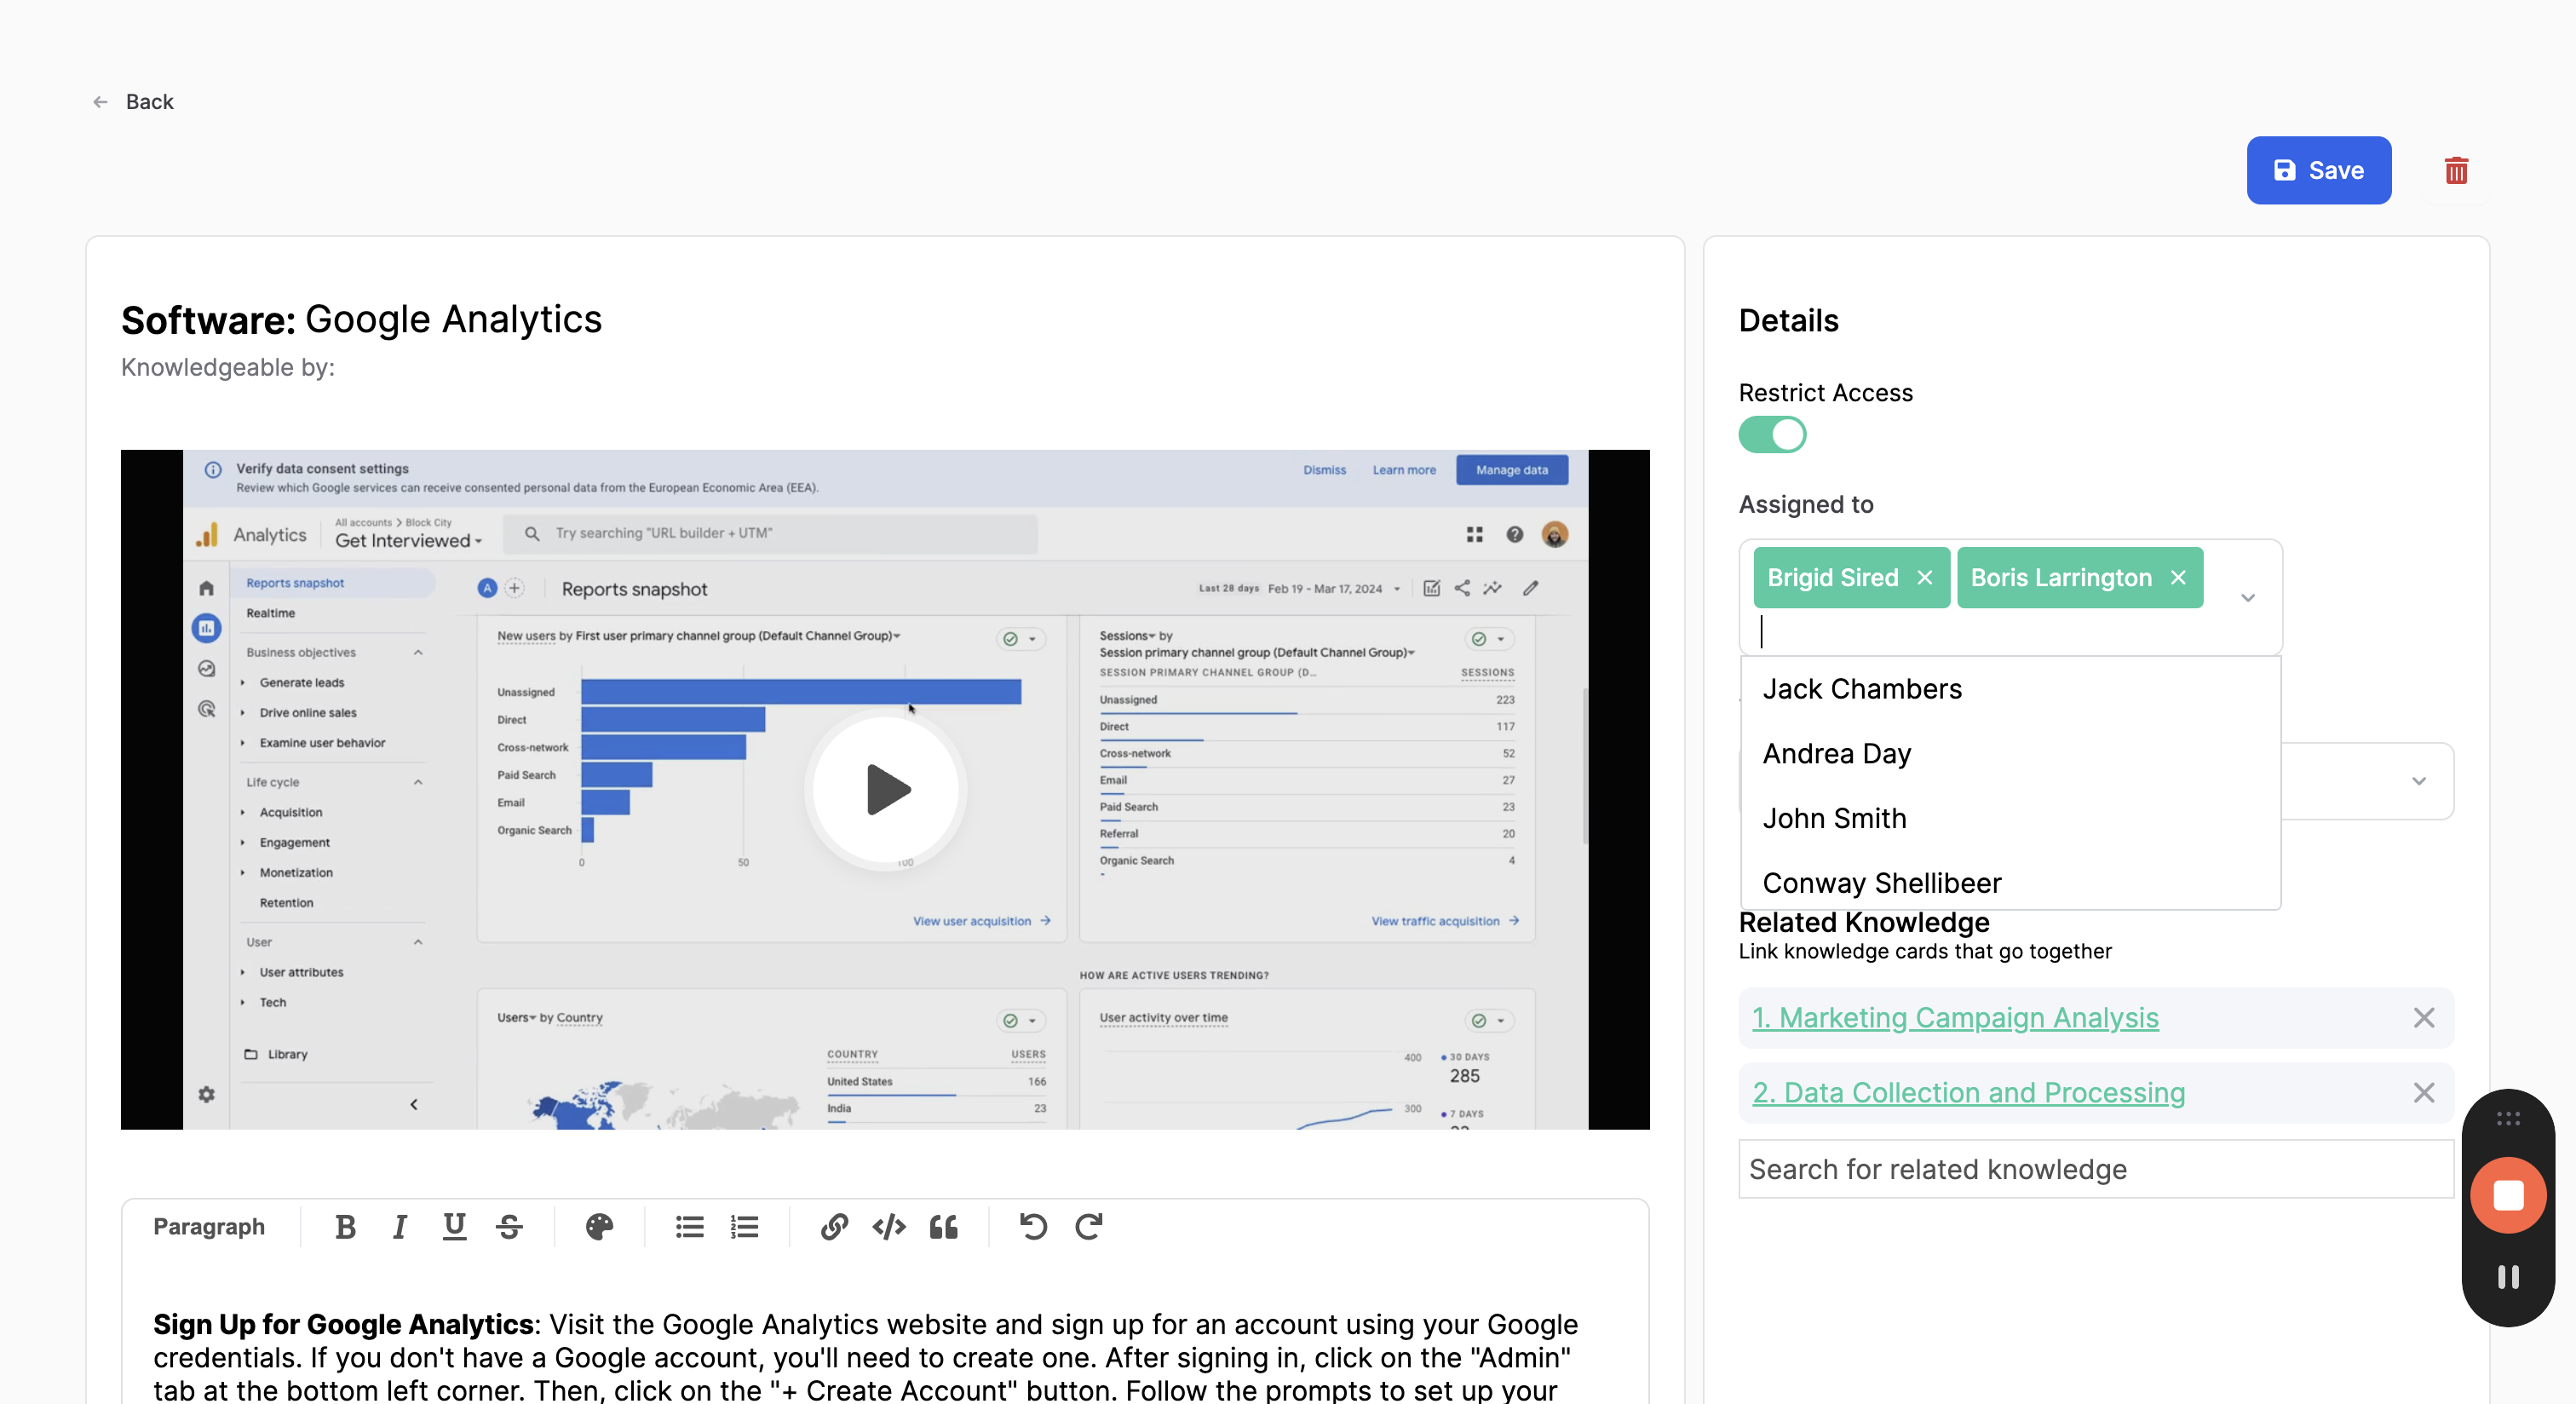Open the Paragraph style dropdown
2576x1404 pixels.
[209, 1226]
